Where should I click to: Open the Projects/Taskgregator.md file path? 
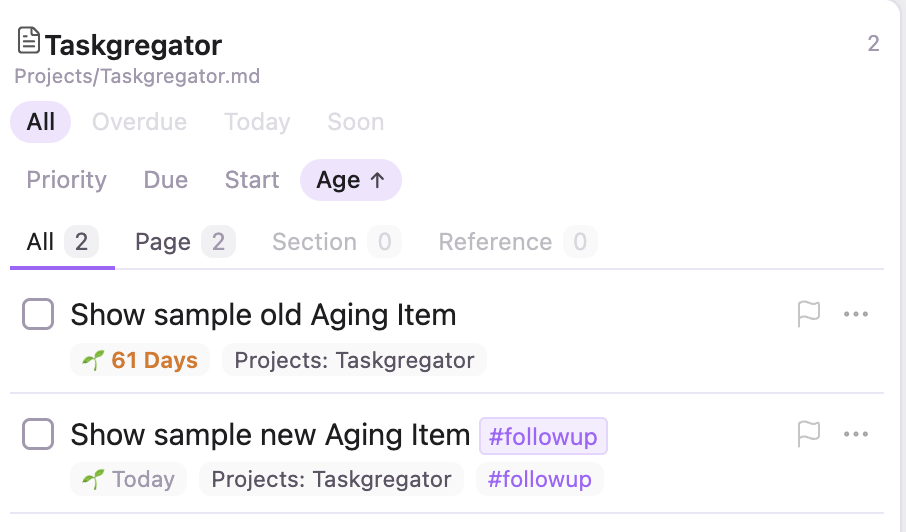(x=137, y=76)
